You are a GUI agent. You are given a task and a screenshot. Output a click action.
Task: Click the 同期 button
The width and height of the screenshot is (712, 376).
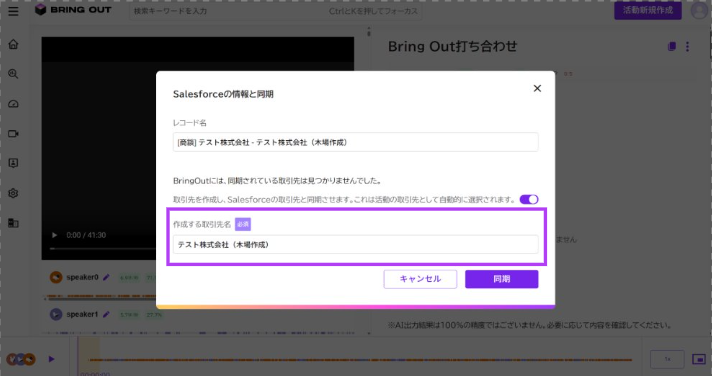pos(502,279)
